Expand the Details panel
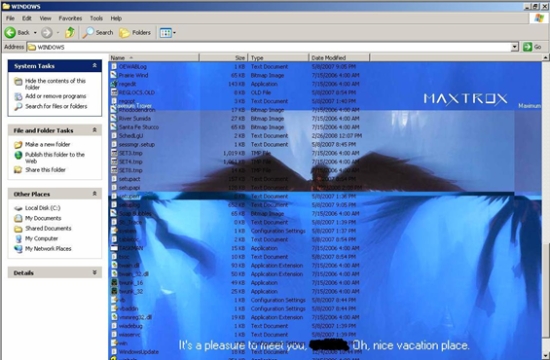This screenshot has width=550, height=360. coord(94,273)
